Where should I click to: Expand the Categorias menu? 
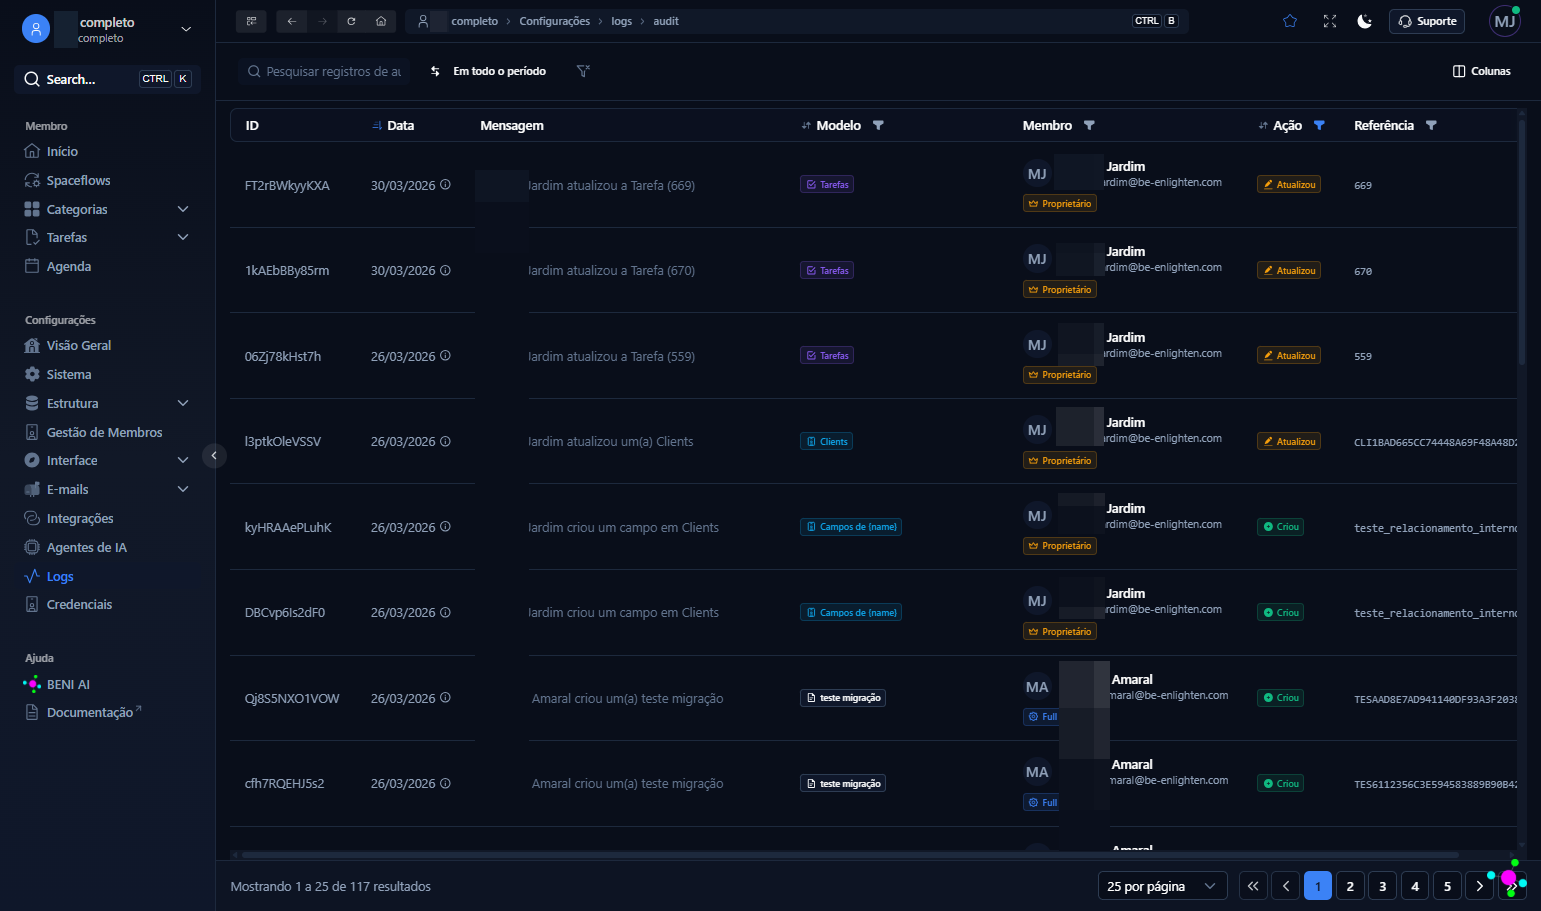(x=183, y=209)
